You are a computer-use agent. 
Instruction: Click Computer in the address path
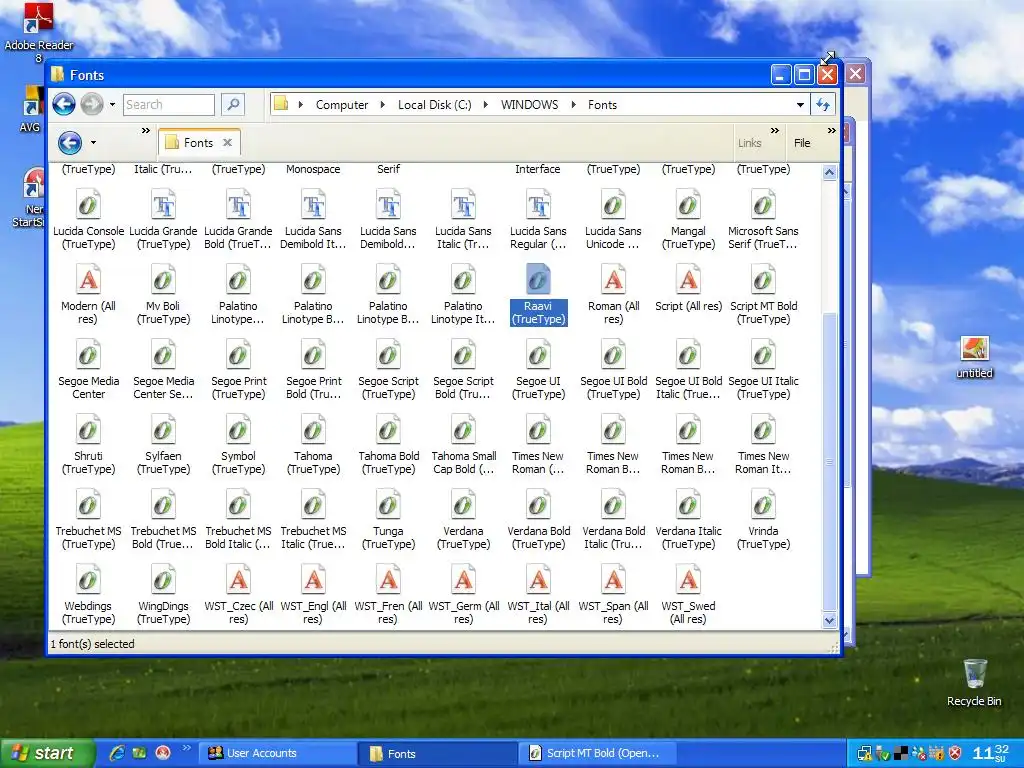tap(342, 104)
